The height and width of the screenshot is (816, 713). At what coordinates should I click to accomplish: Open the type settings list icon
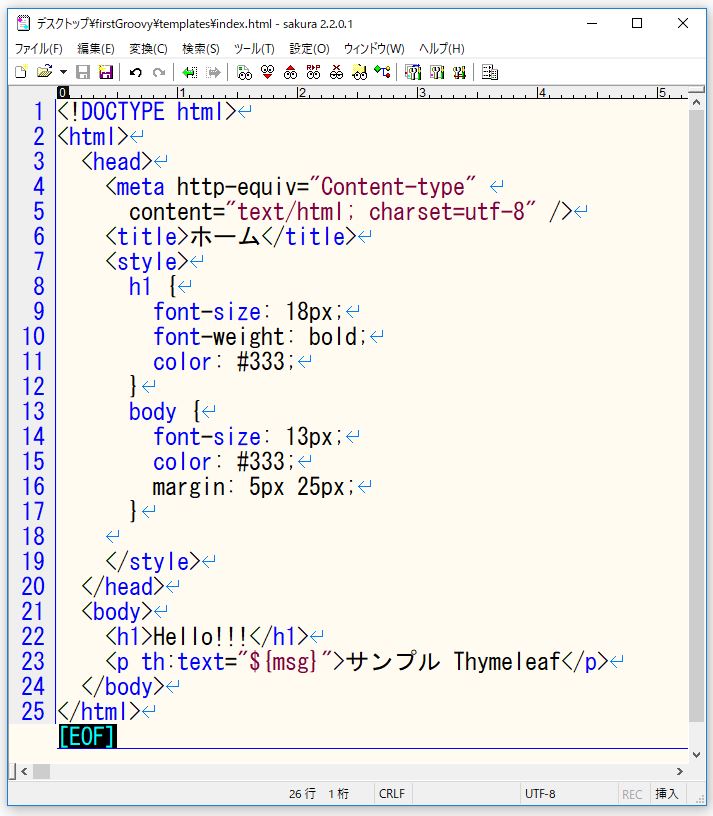coord(413,72)
